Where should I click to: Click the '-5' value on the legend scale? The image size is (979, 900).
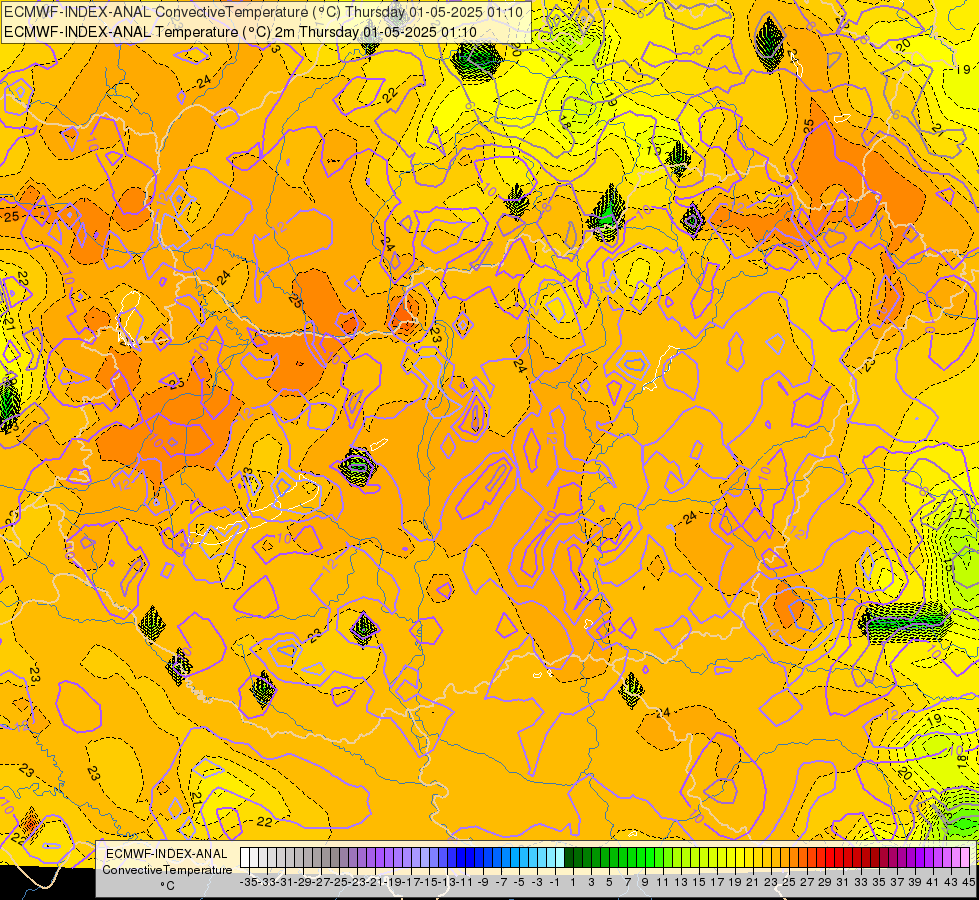click(519, 882)
